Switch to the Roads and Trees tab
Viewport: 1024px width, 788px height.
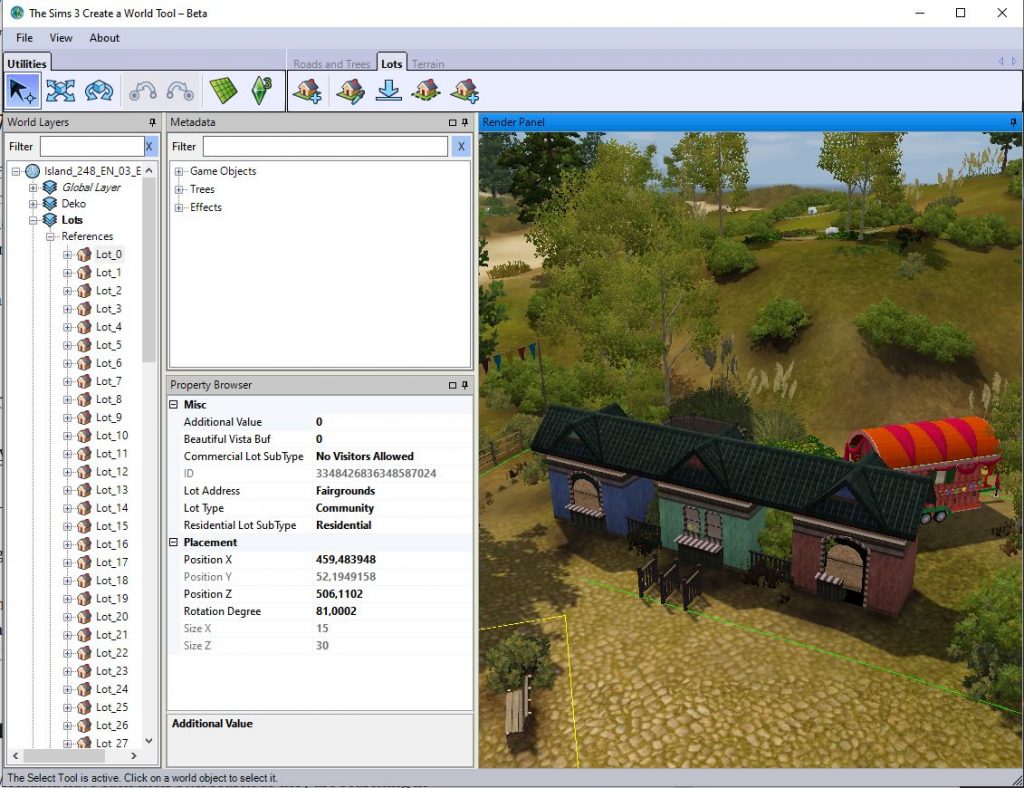pos(331,64)
